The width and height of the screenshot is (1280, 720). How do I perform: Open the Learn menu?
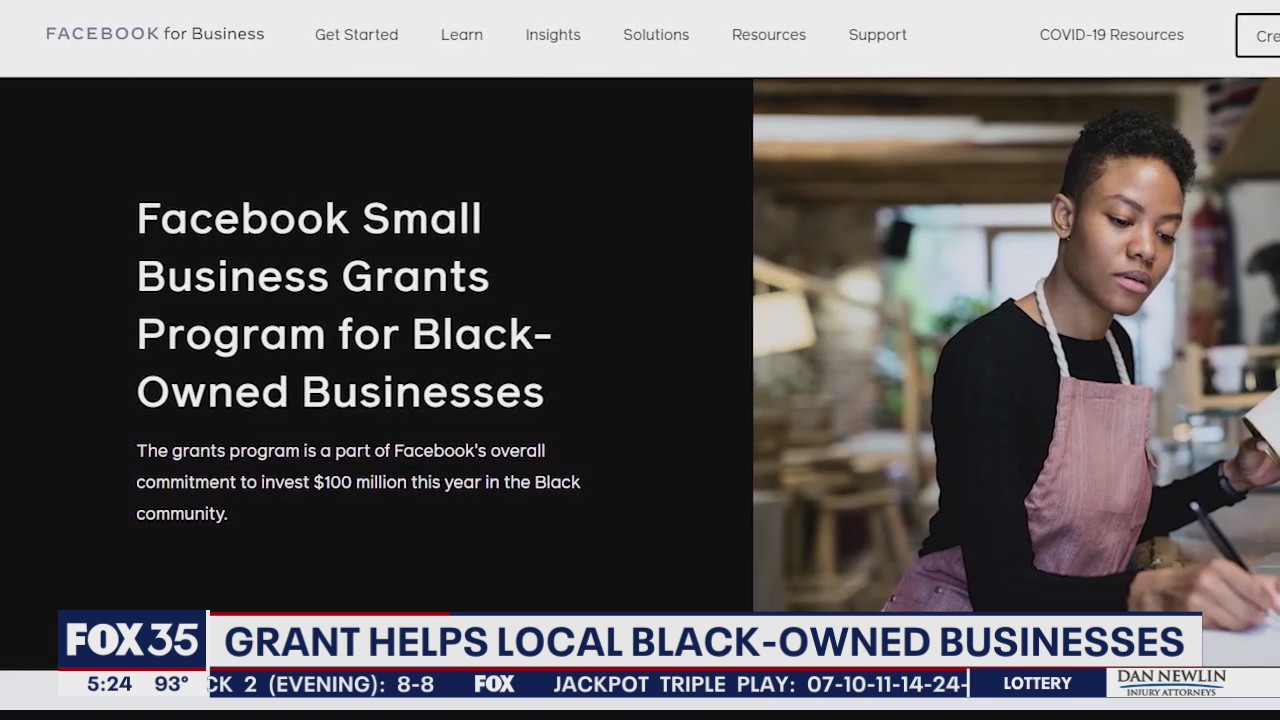pyautogui.click(x=462, y=34)
